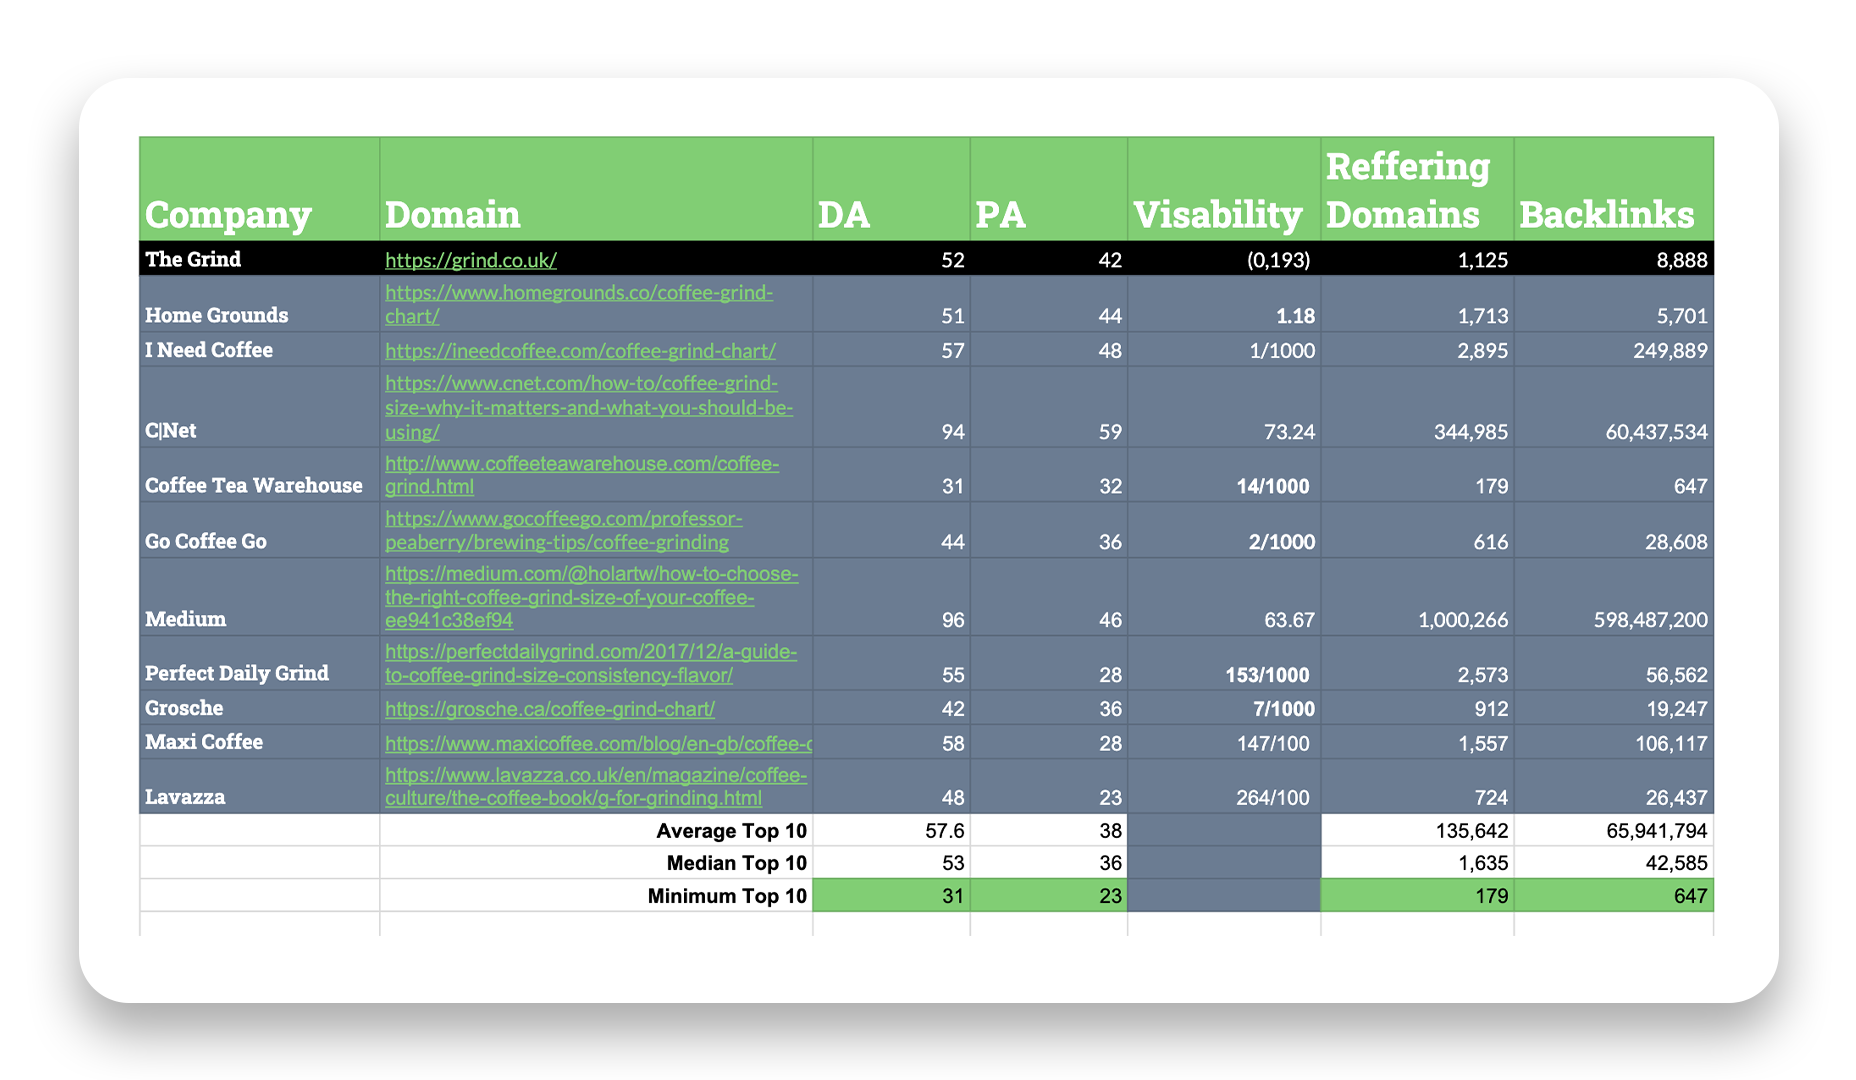The width and height of the screenshot is (1856, 1080).
Task: Click Medium DA value 96
Action: (x=953, y=620)
